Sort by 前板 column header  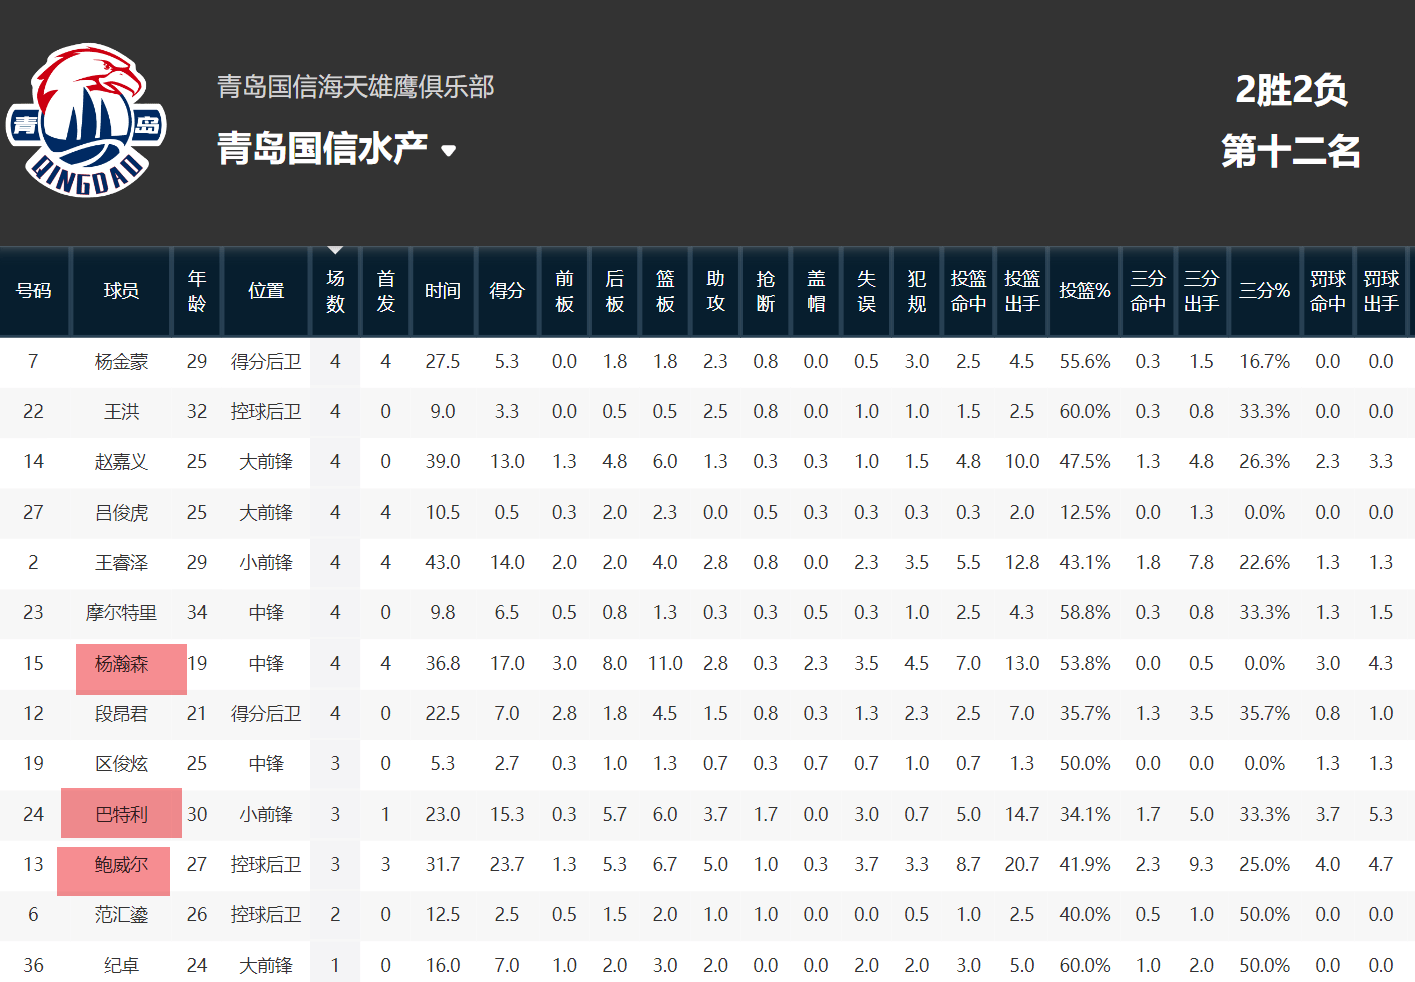(x=564, y=291)
